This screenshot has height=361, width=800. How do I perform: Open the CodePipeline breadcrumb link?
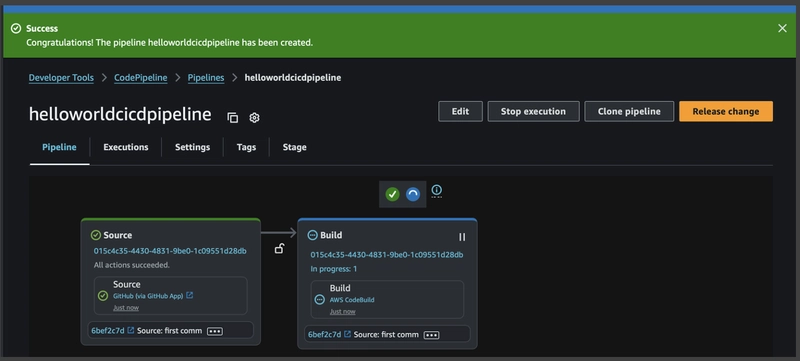coord(140,78)
